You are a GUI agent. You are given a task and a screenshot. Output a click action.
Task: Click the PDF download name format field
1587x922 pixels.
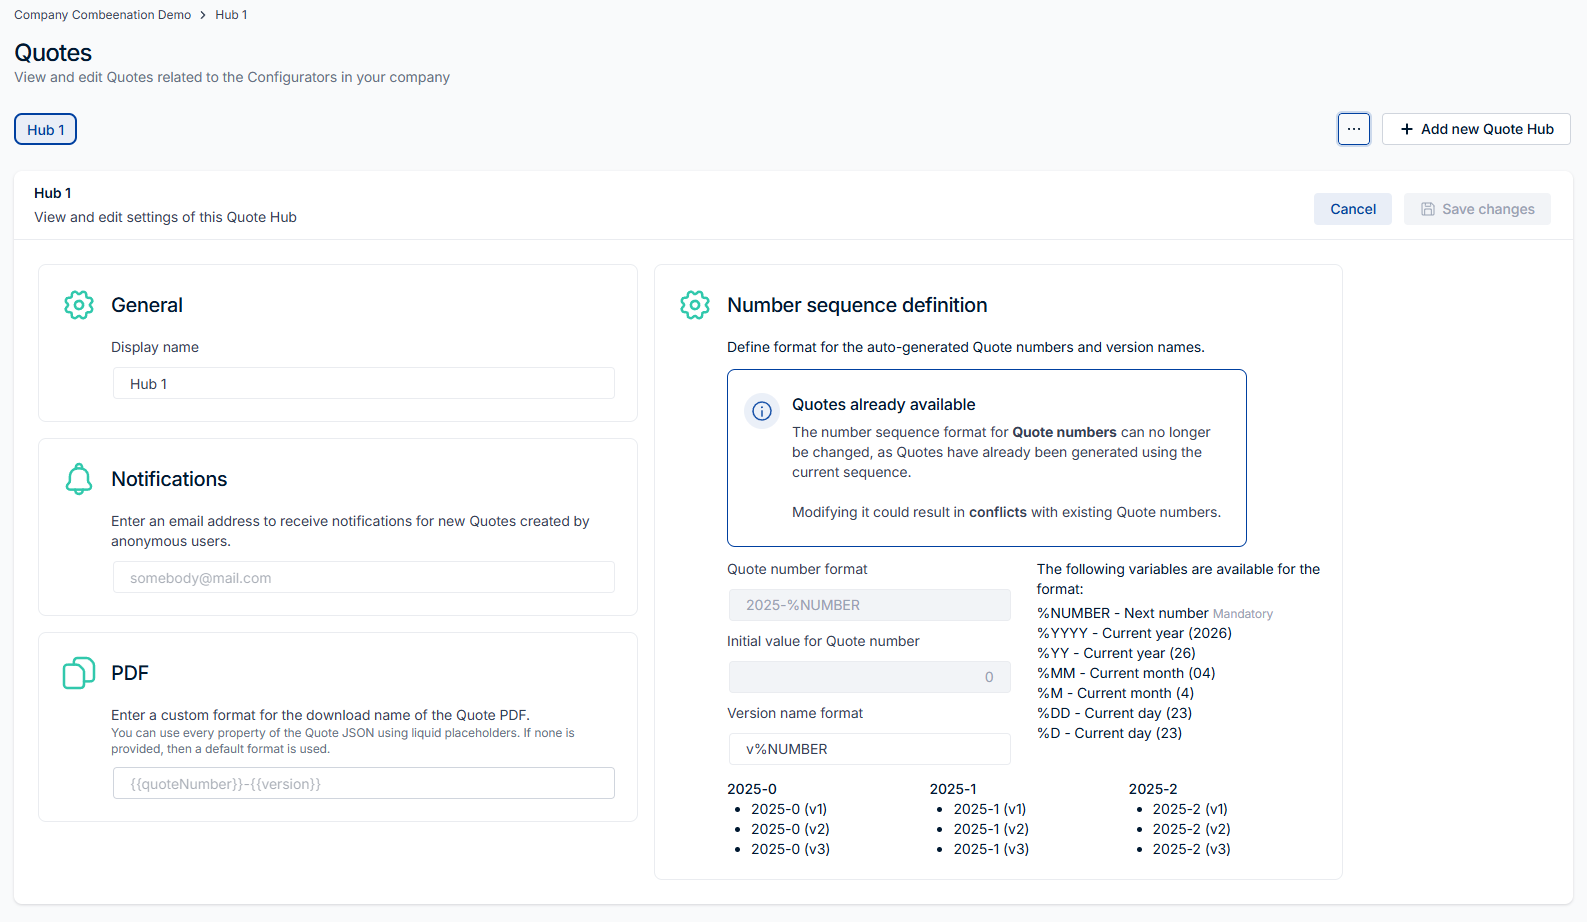click(x=364, y=784)
